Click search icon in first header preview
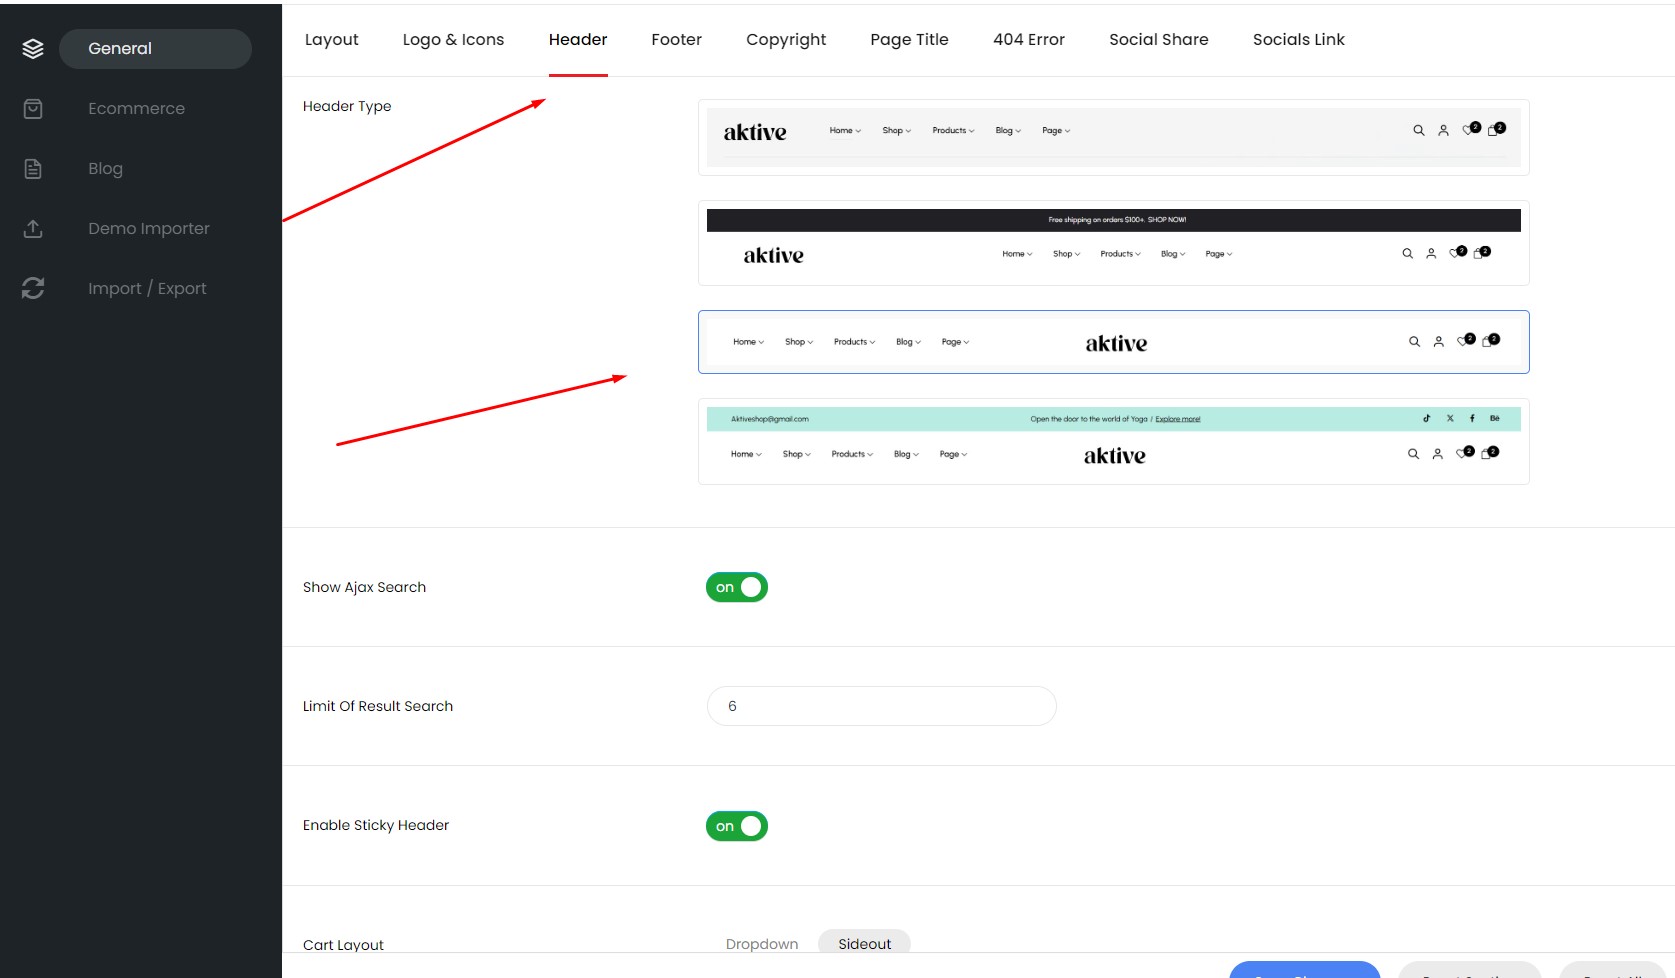The image size is (1675, 978). pyautogui.click(x=1418, y=131)
